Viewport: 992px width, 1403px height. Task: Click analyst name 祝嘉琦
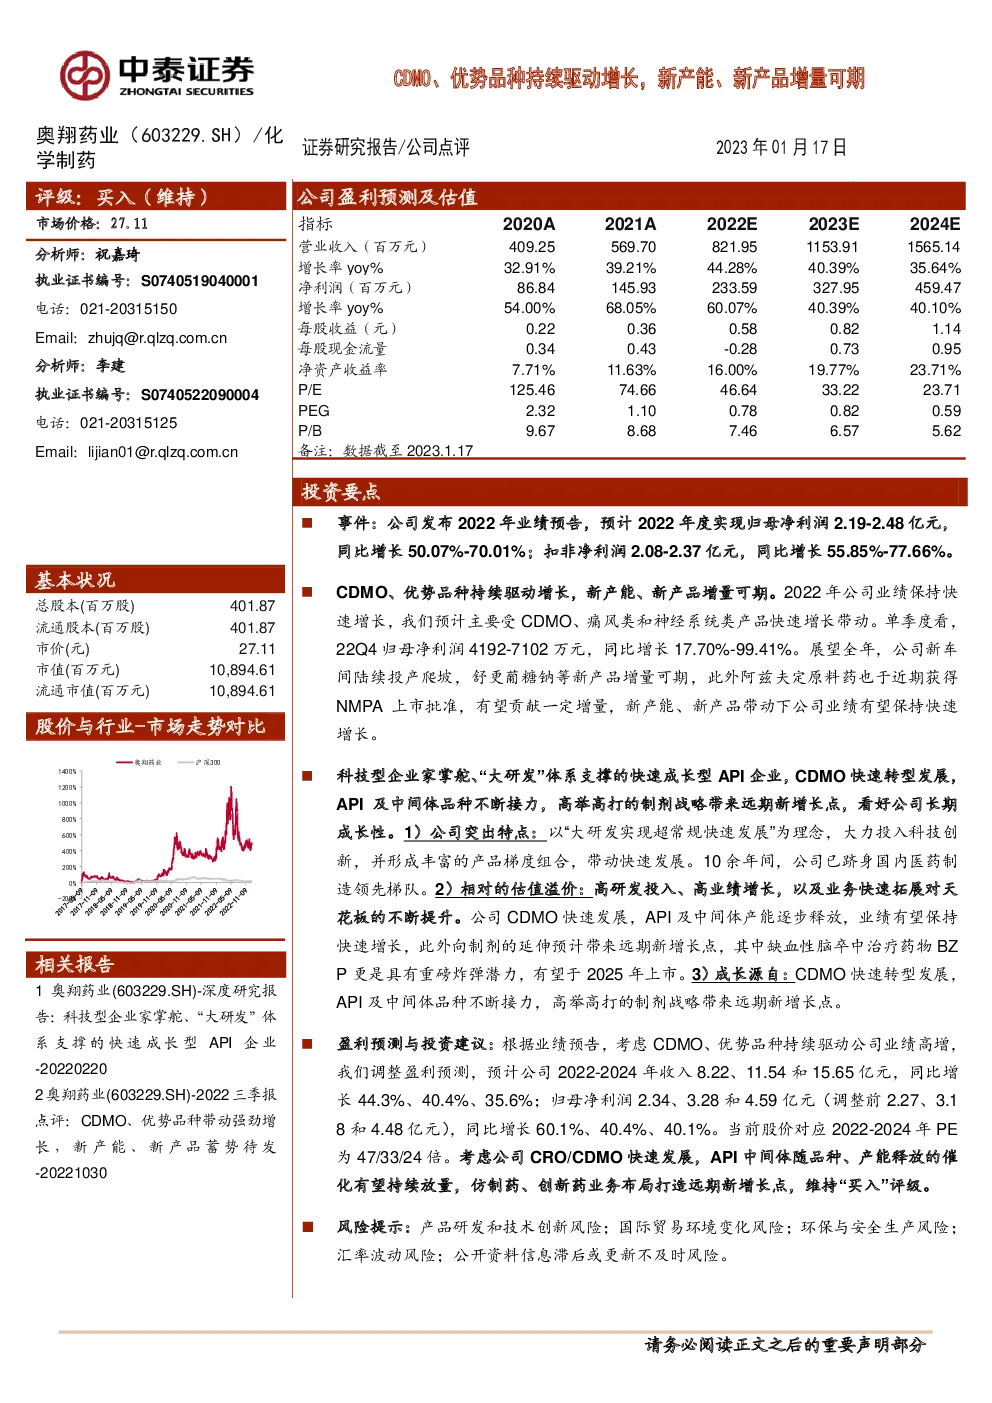pos(117,254)
